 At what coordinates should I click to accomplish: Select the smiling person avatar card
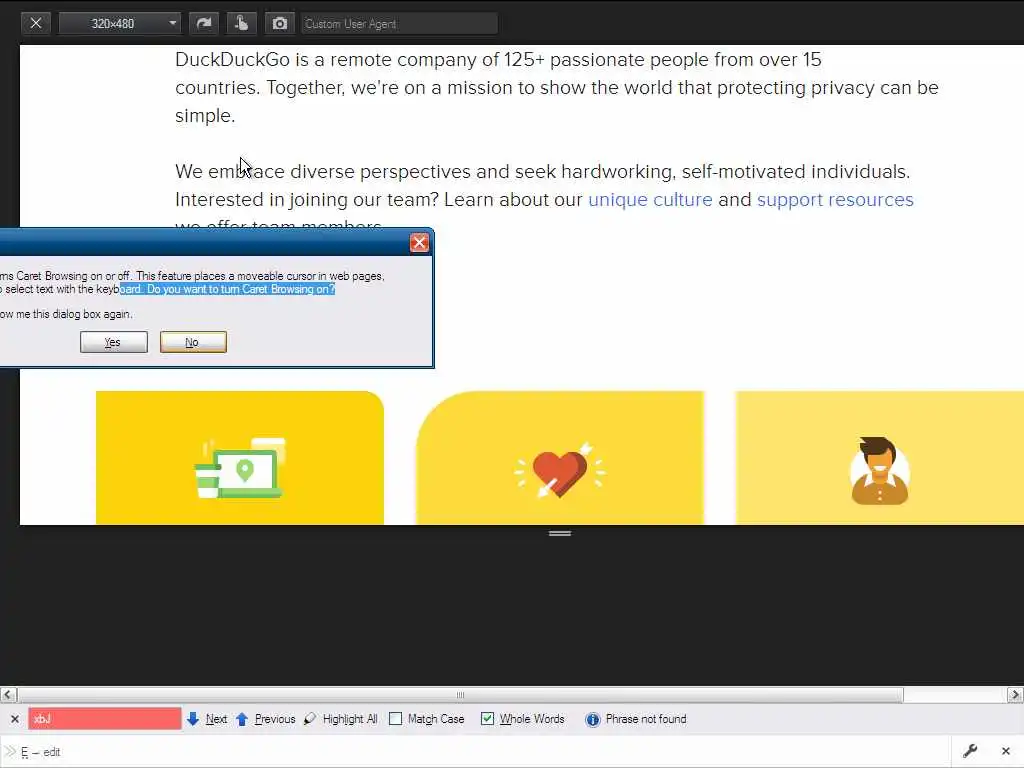point(880,458)
